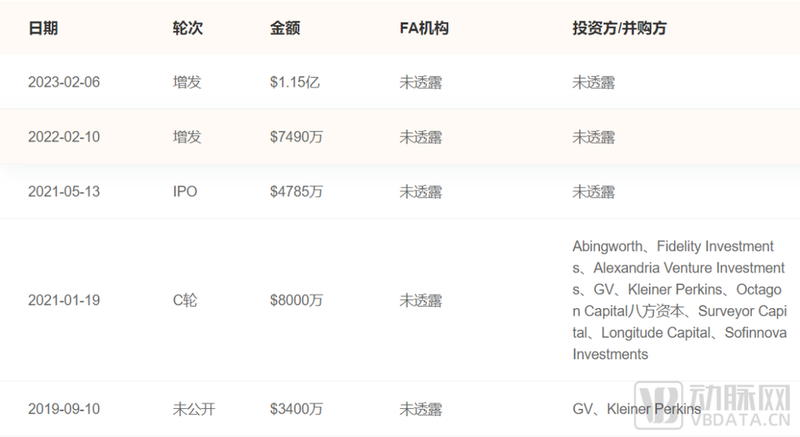Click the FA机构 column header

(x=424, y=28)
